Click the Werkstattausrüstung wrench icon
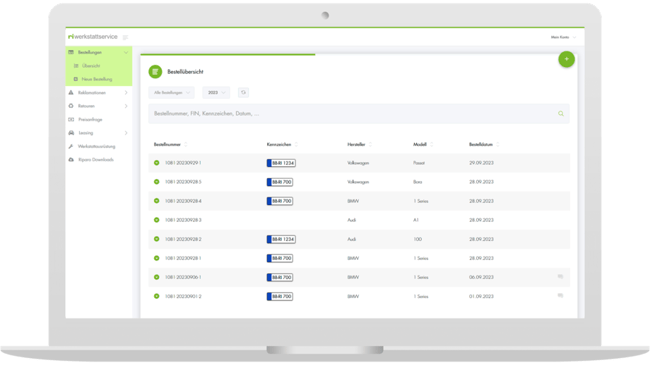The image size is (650, 365). point(71,146)
